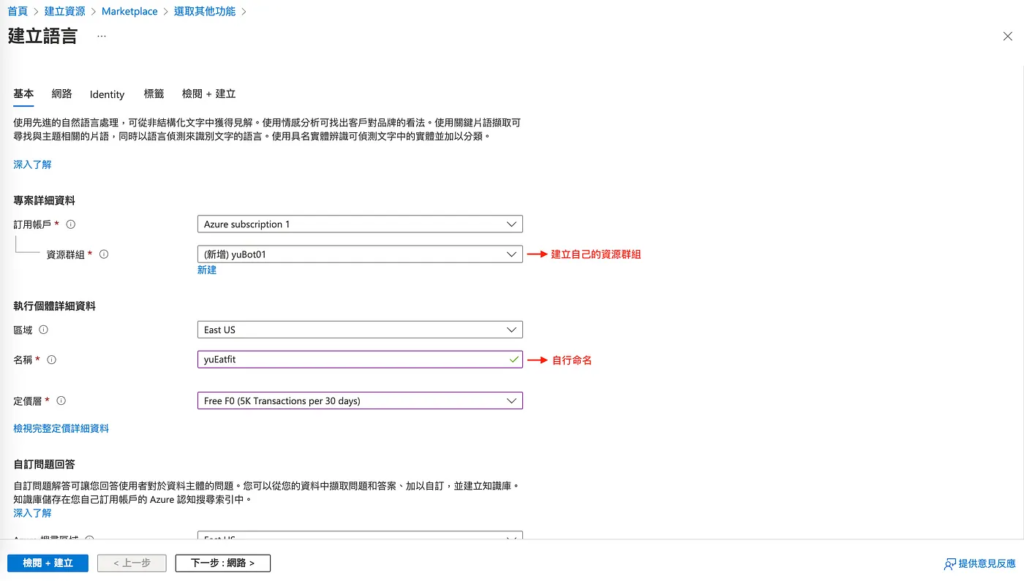Click info icon next to 訂用帳戶
Screen dimensions: 1024x581
tap(71, 225)
